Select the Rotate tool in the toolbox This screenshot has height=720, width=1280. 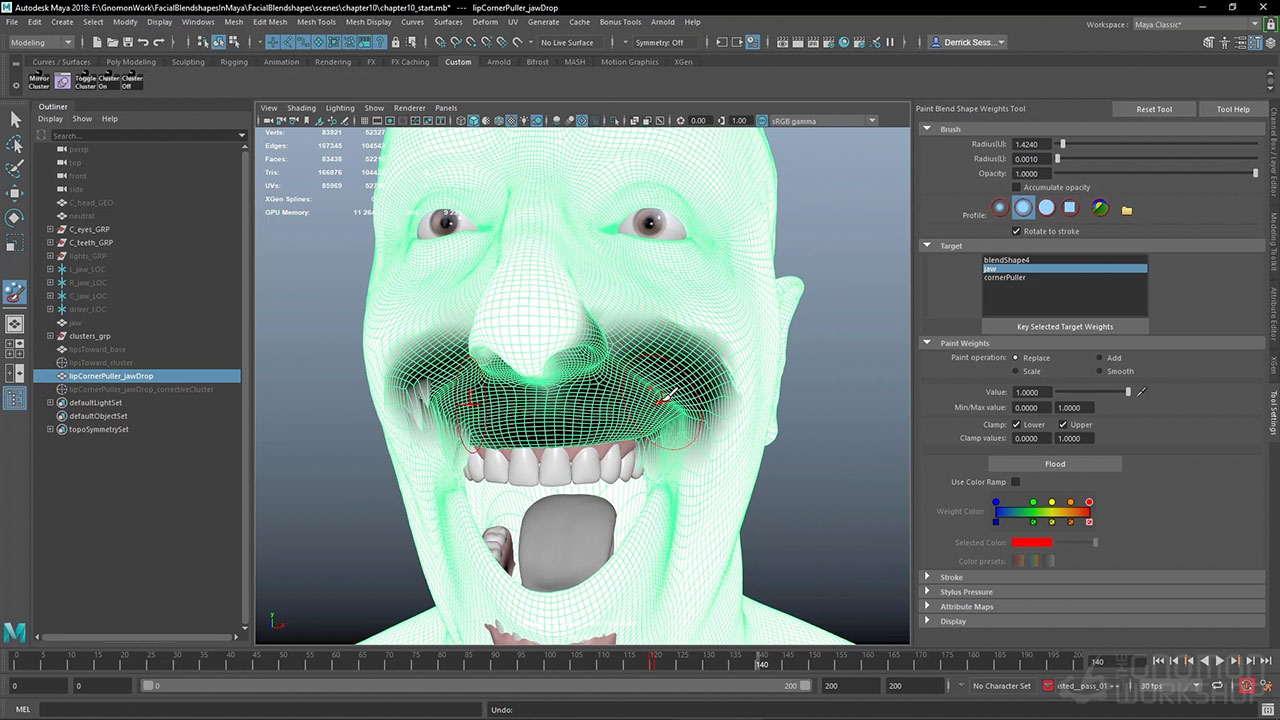tap(15, 217)
